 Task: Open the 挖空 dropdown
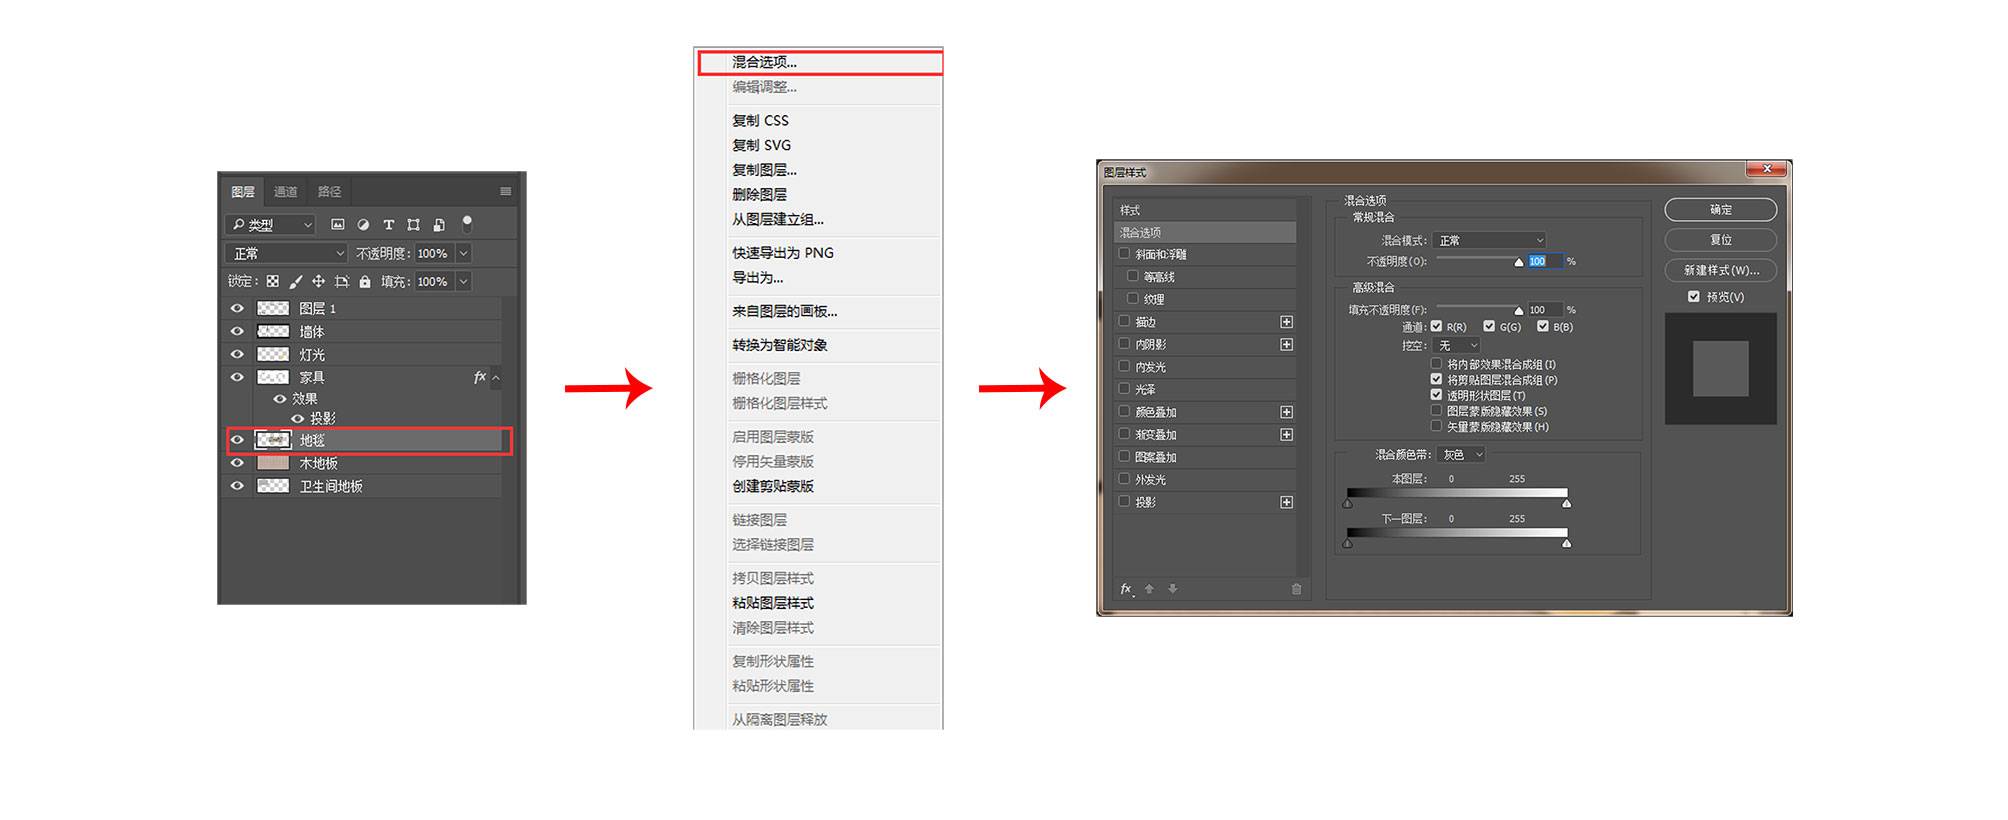1457,345
